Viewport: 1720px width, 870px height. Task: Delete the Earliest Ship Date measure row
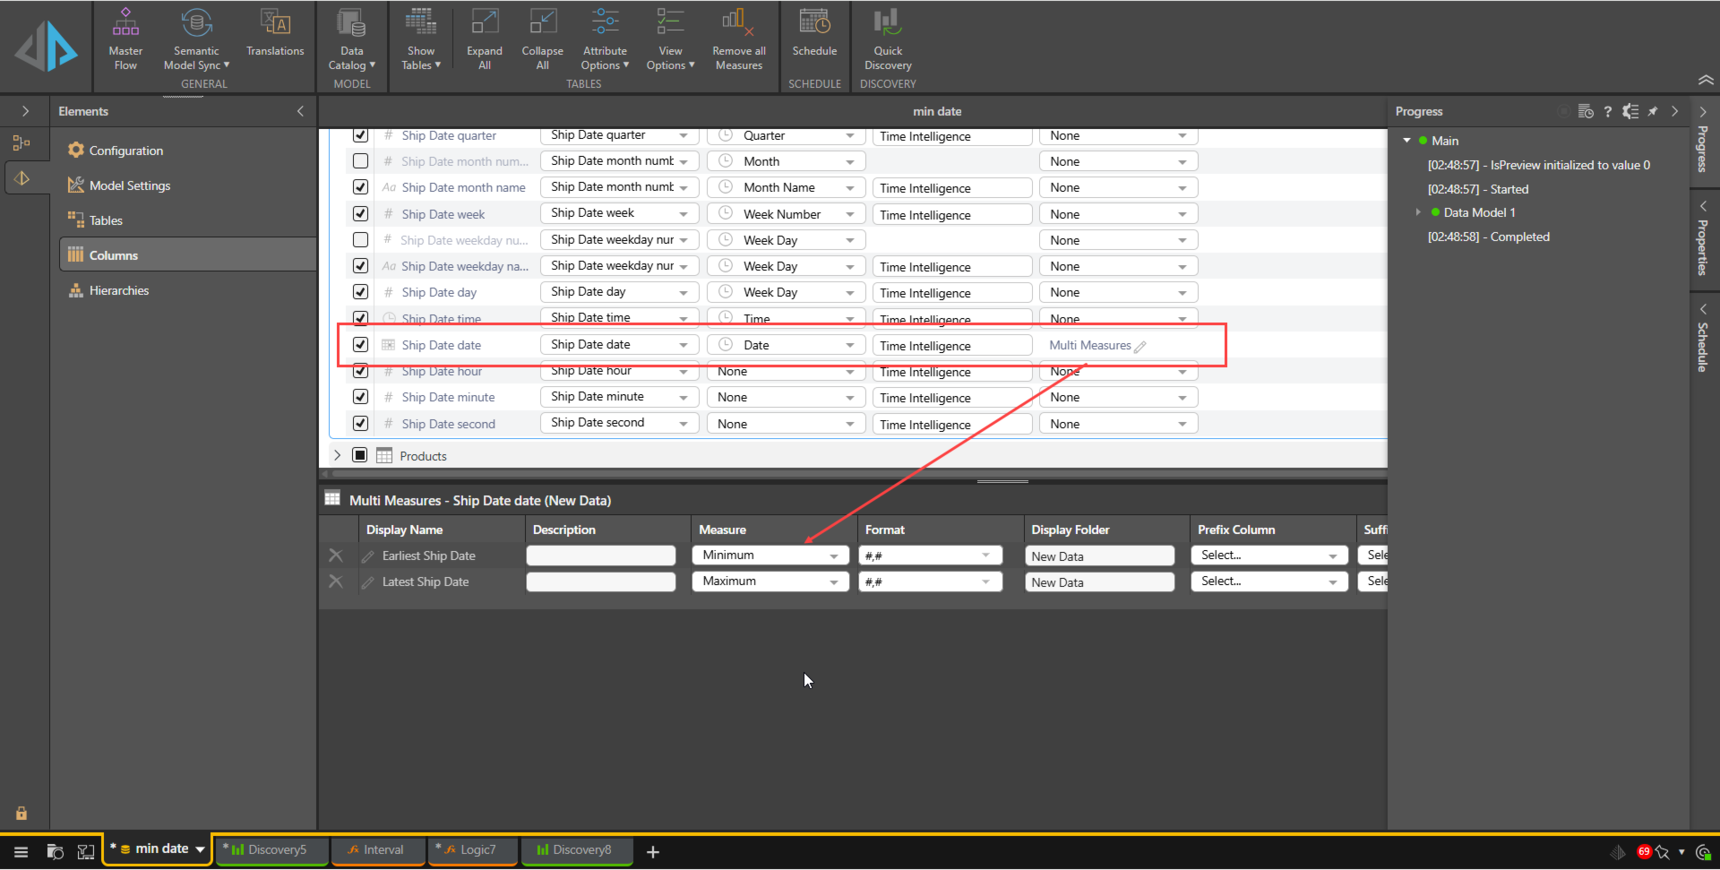click(336, 556)
